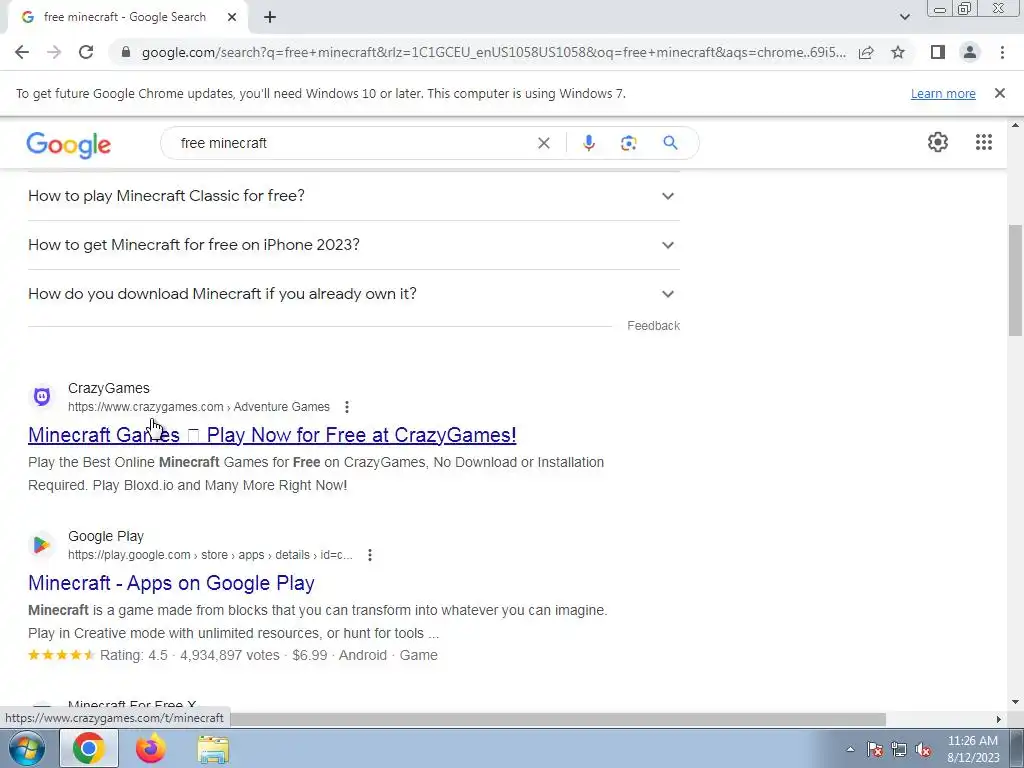Click the forward navigation arrow
The image size is (1024, 768).
pos(54,52)
